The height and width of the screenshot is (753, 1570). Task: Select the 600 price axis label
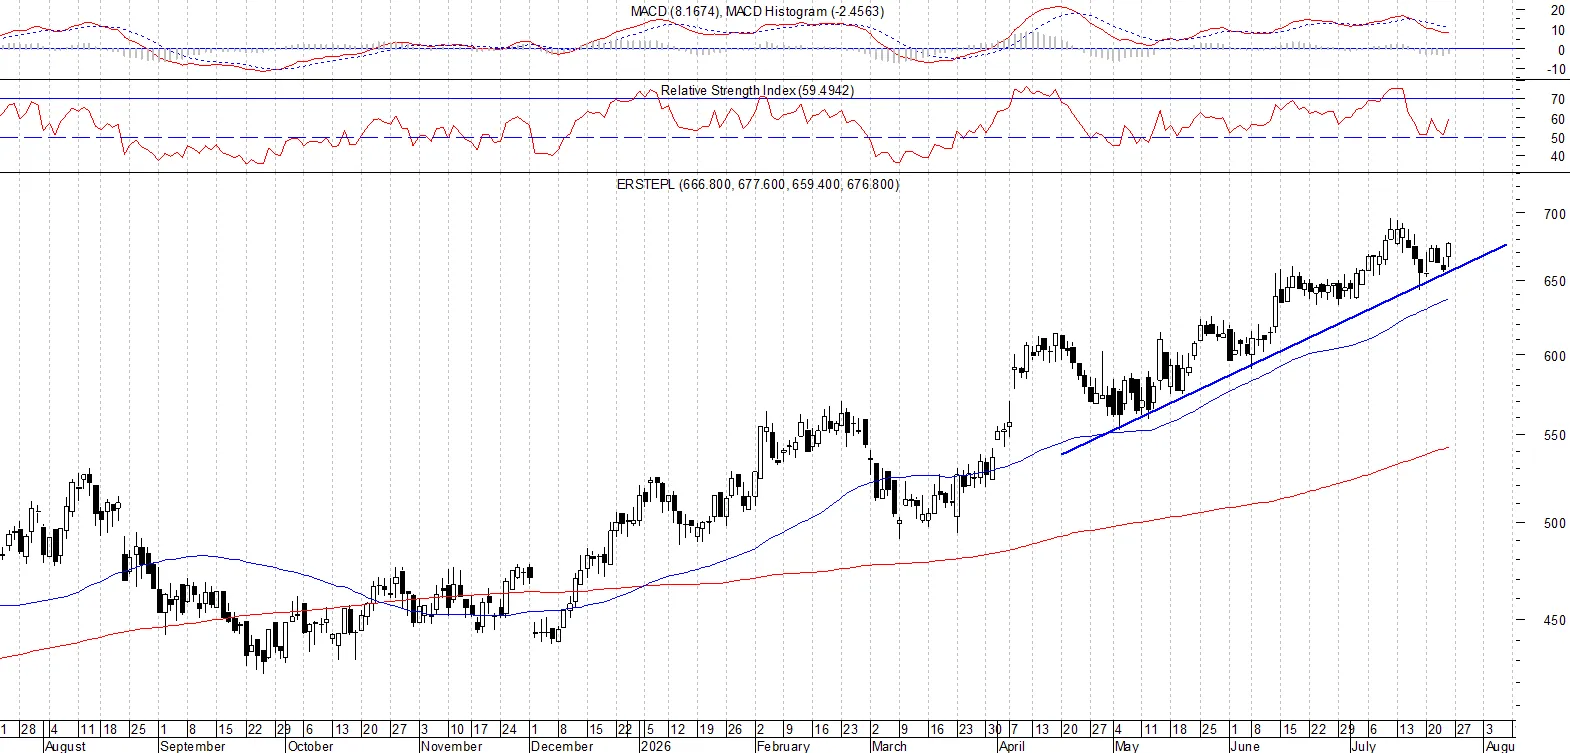coord(1555,356)
